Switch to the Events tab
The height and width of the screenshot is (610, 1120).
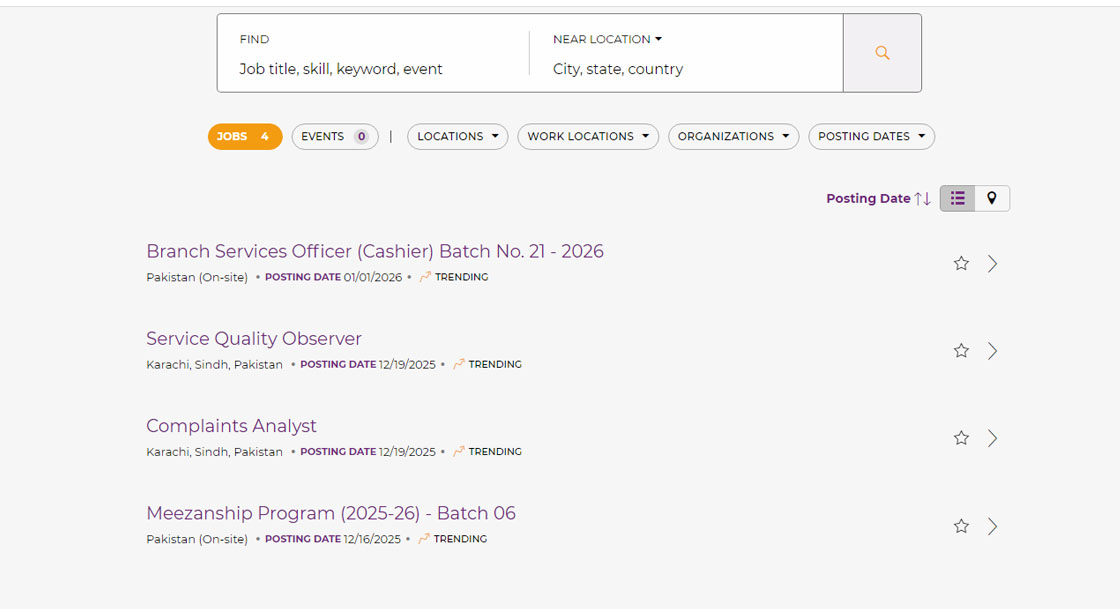(x=334, y=137)
